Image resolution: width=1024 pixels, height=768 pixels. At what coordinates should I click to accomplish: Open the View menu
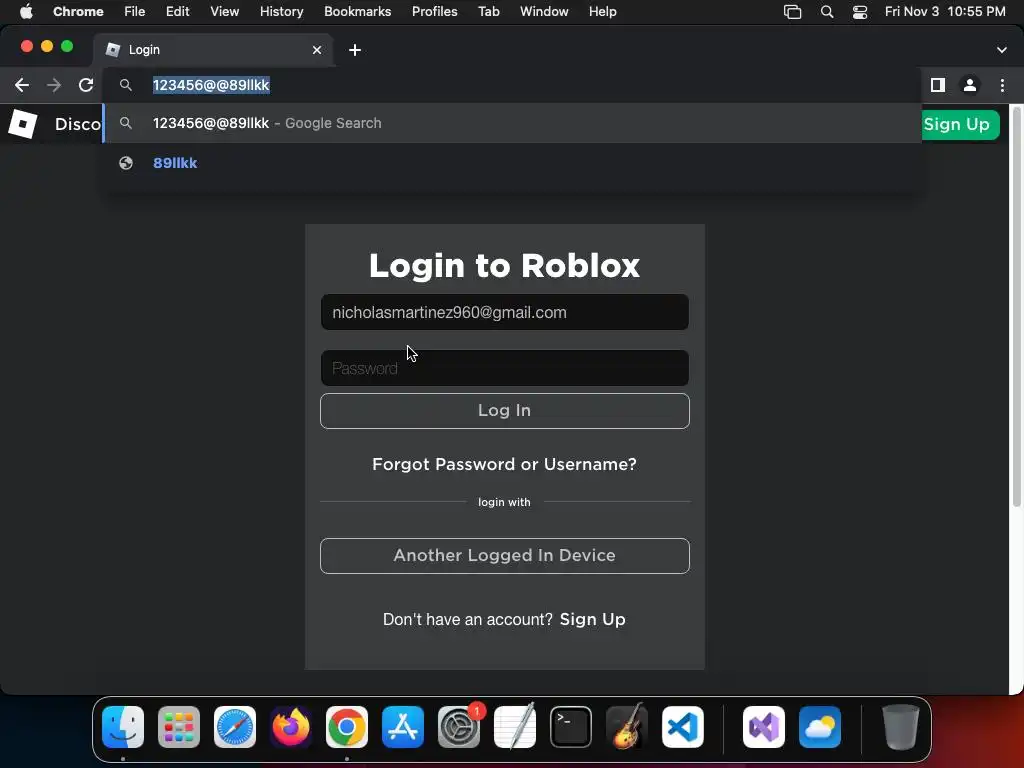click(x=225, y=11)
